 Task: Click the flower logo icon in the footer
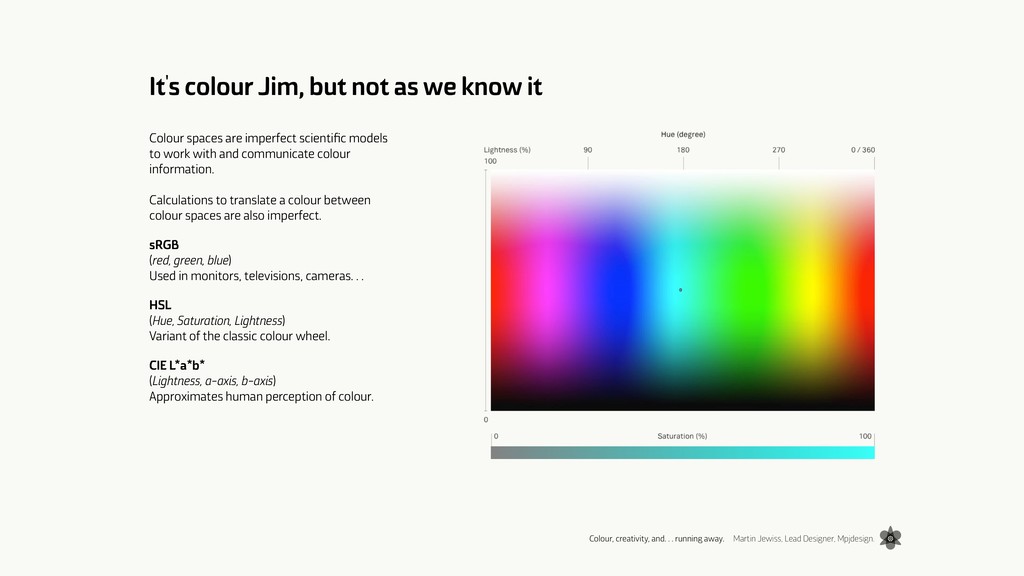point(890,538)
